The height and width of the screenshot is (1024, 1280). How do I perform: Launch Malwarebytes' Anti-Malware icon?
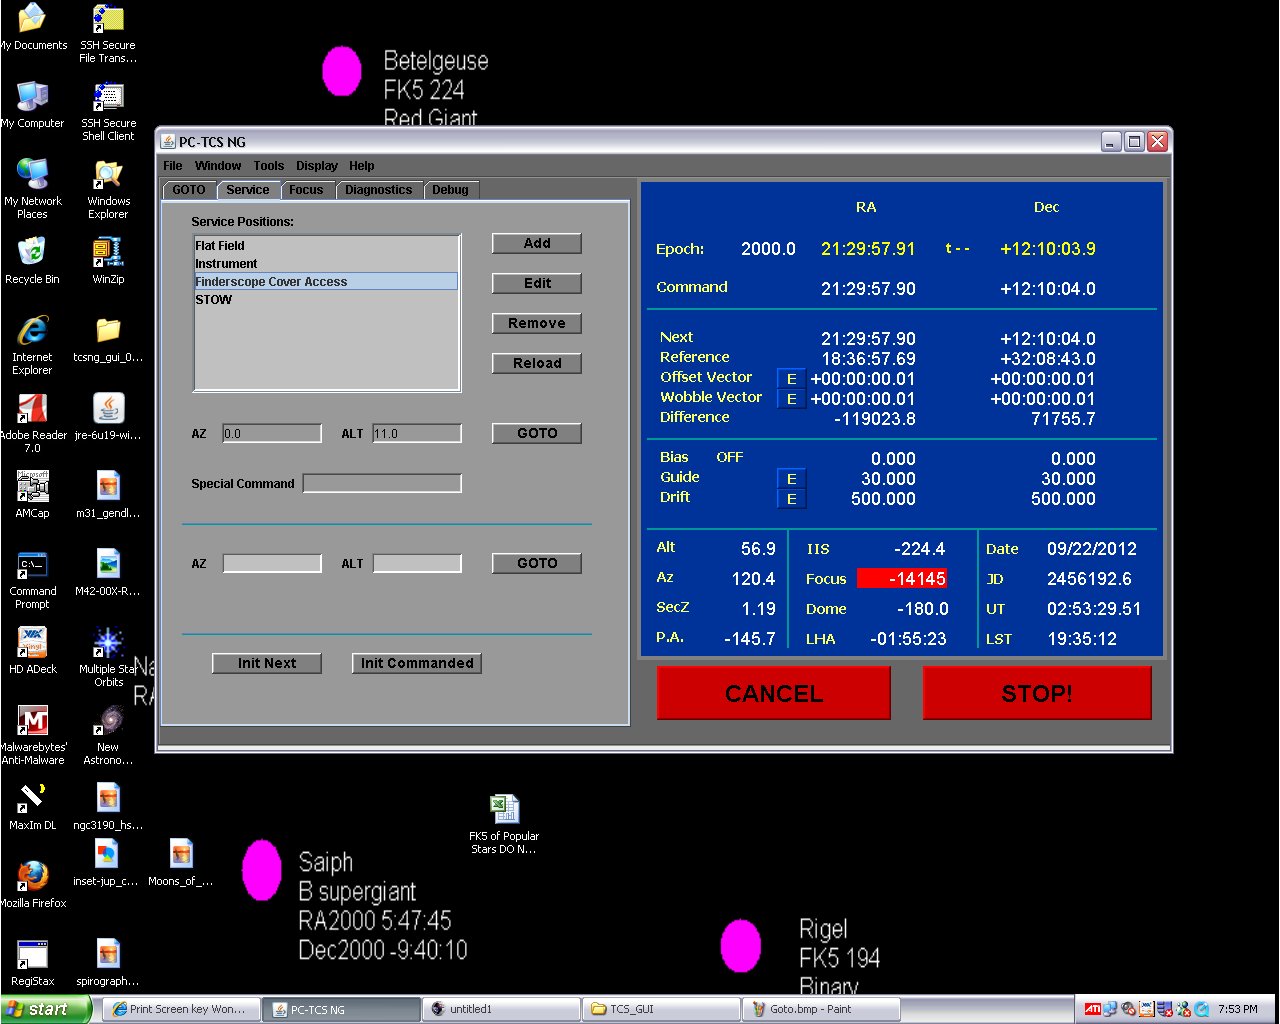point(33,735)
